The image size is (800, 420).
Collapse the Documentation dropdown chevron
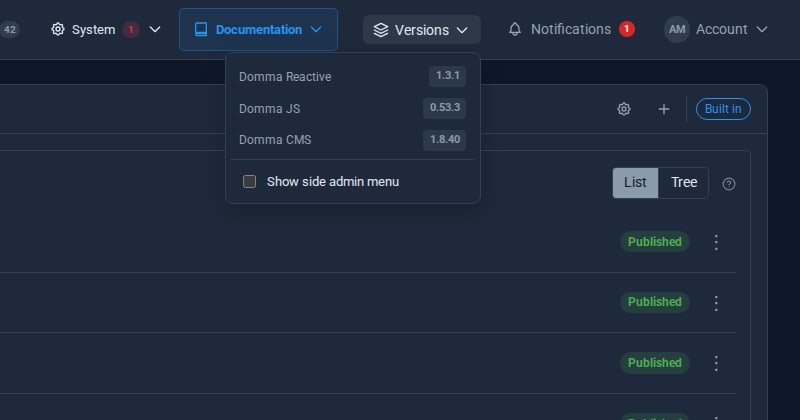316,30
